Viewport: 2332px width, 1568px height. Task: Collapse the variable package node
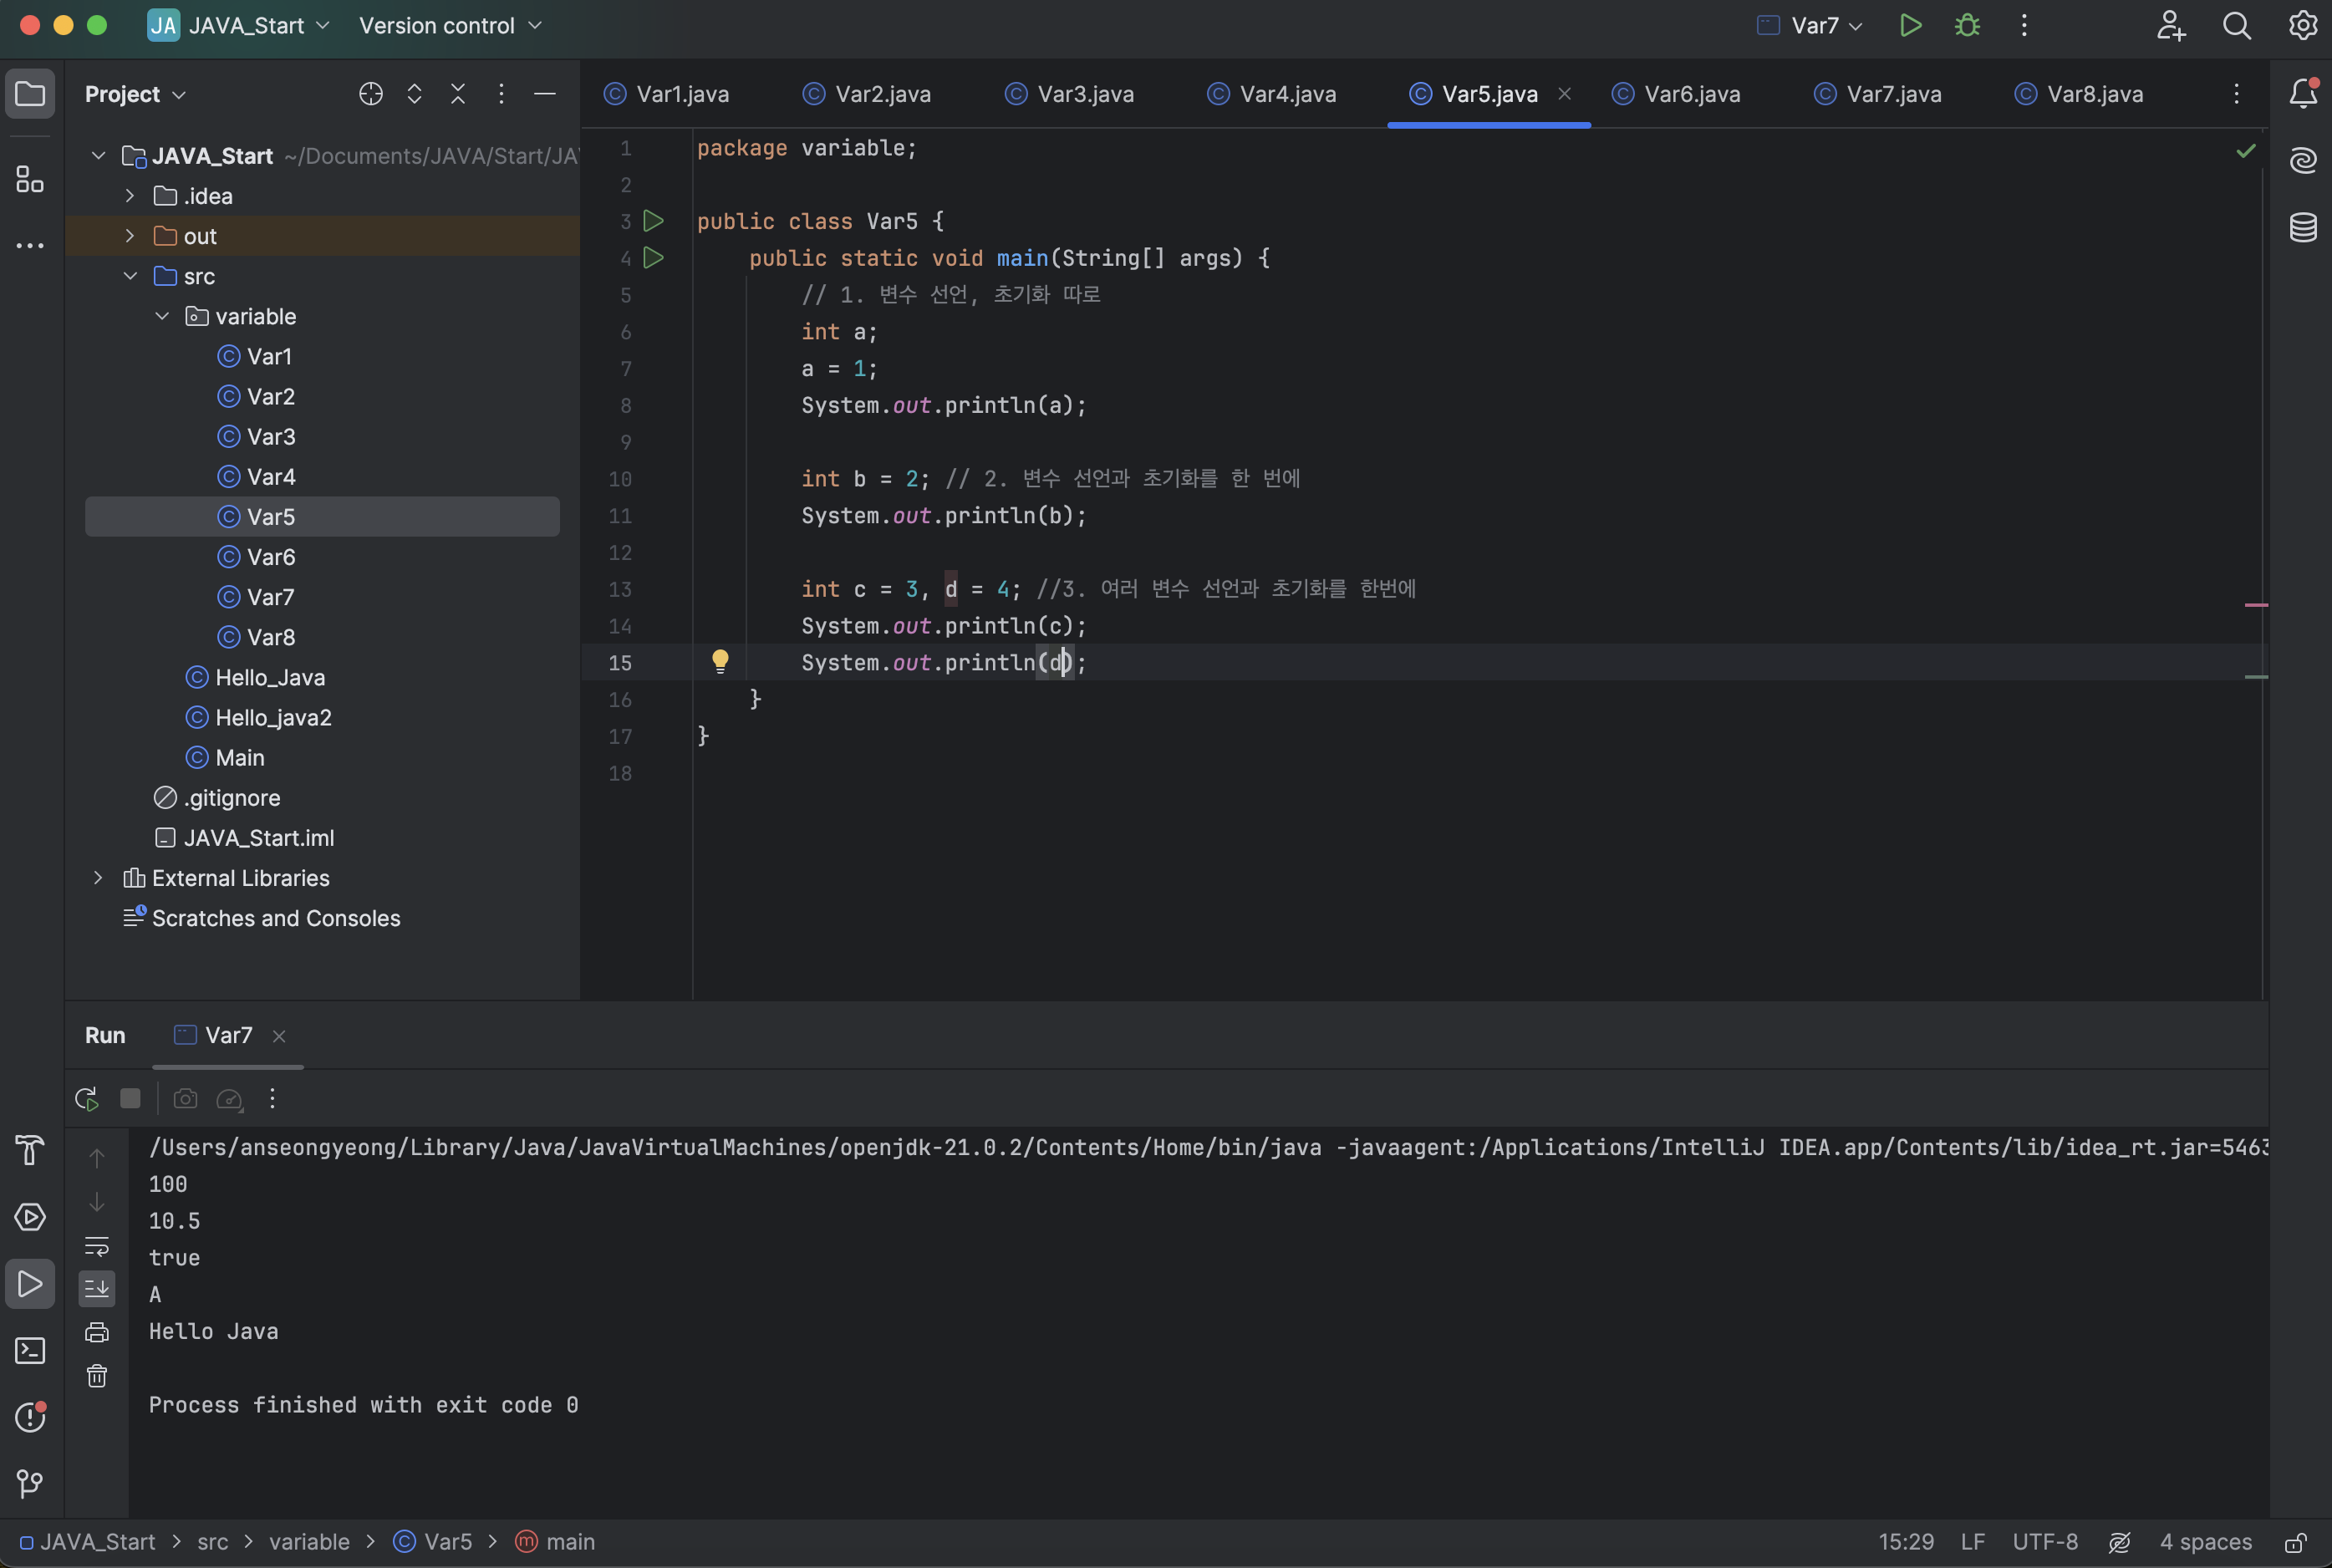(162, 316)
